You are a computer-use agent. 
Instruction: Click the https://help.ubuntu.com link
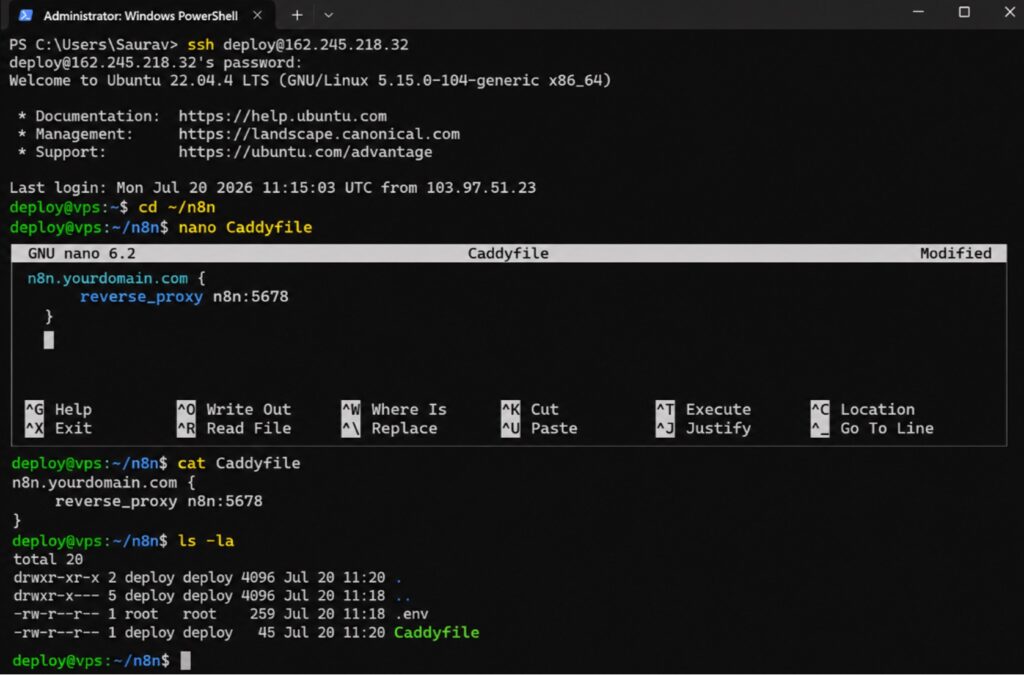click(282, 116)
